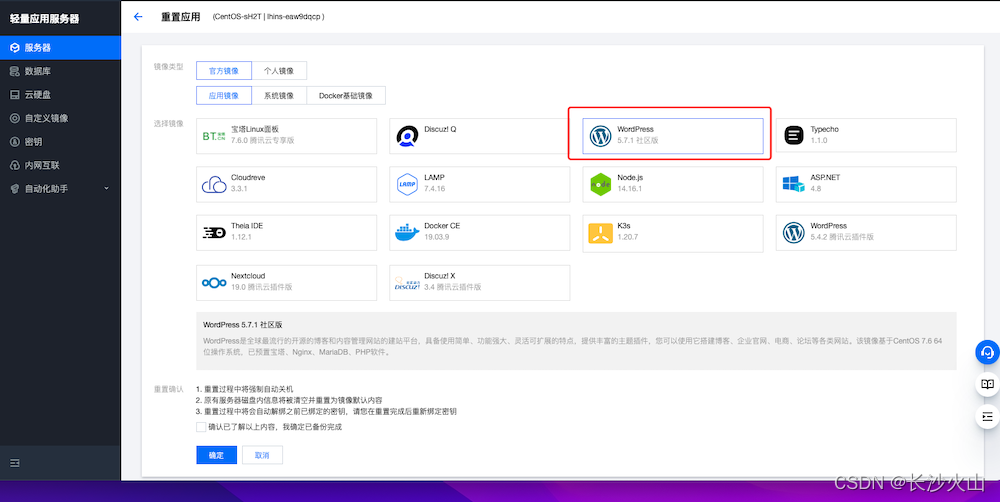Select the 官方镜像 tab
This screenshot has height=502, width=1000.
pyautogui.click(x=224, y=71)
